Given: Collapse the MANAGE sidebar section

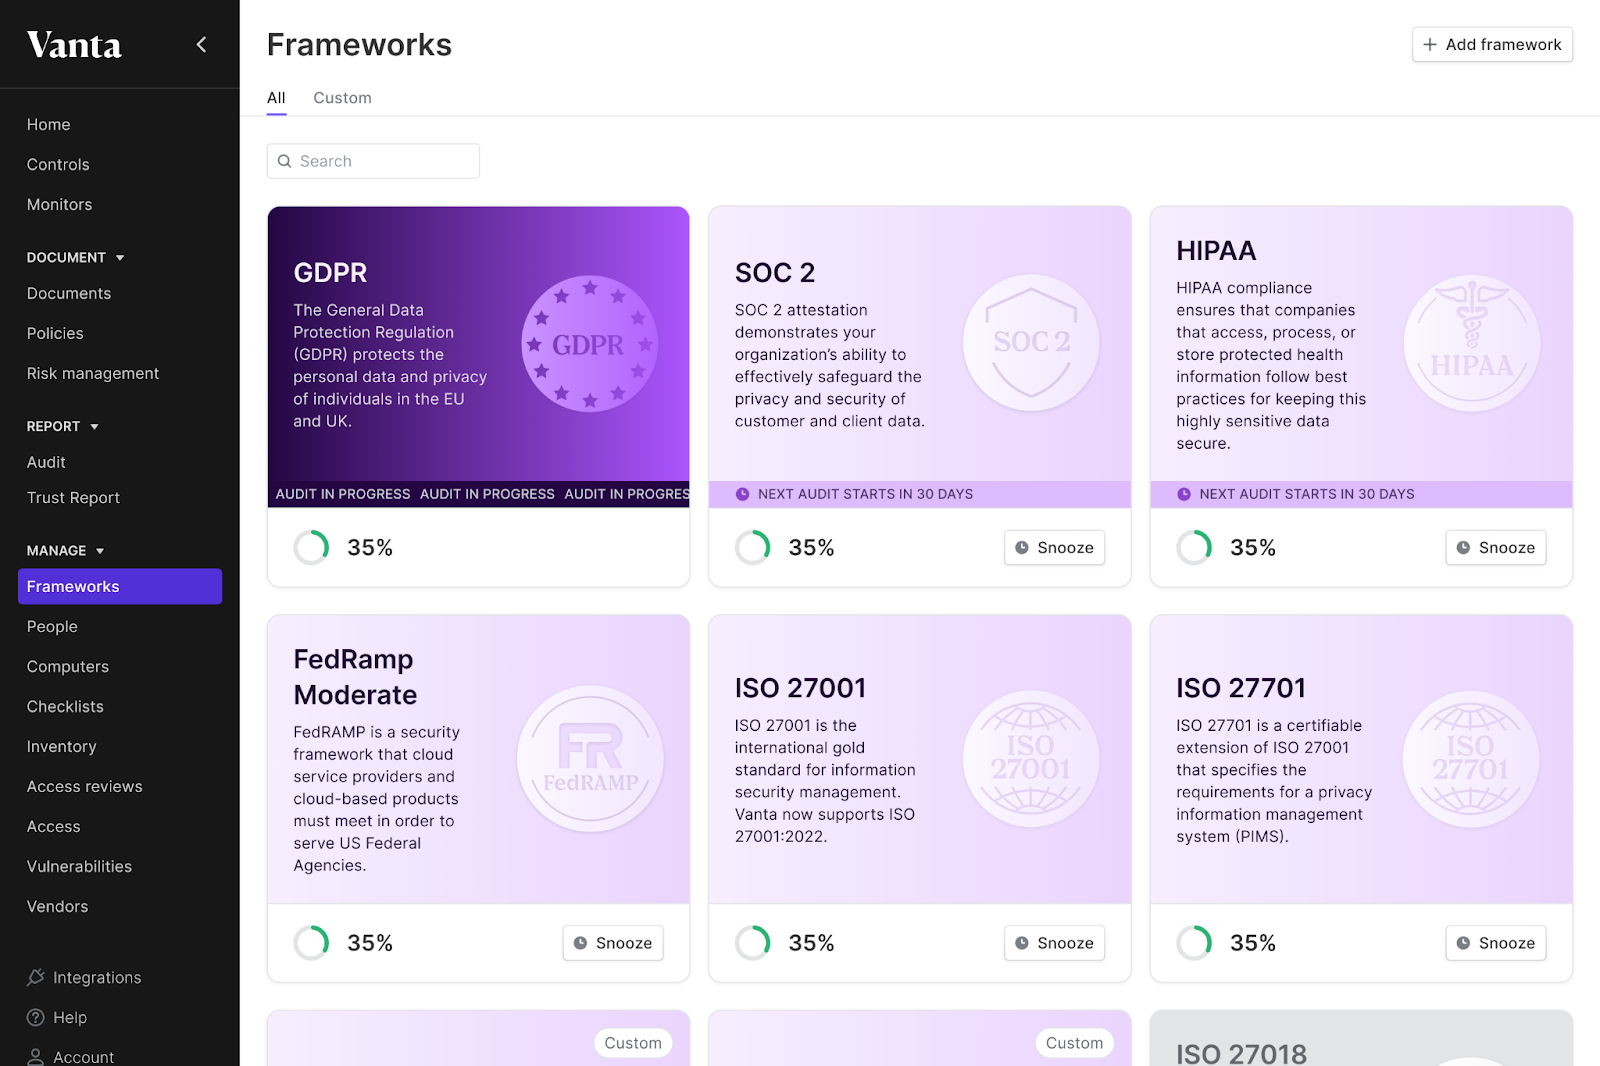Looking at the screenshot, I should 100,551.
